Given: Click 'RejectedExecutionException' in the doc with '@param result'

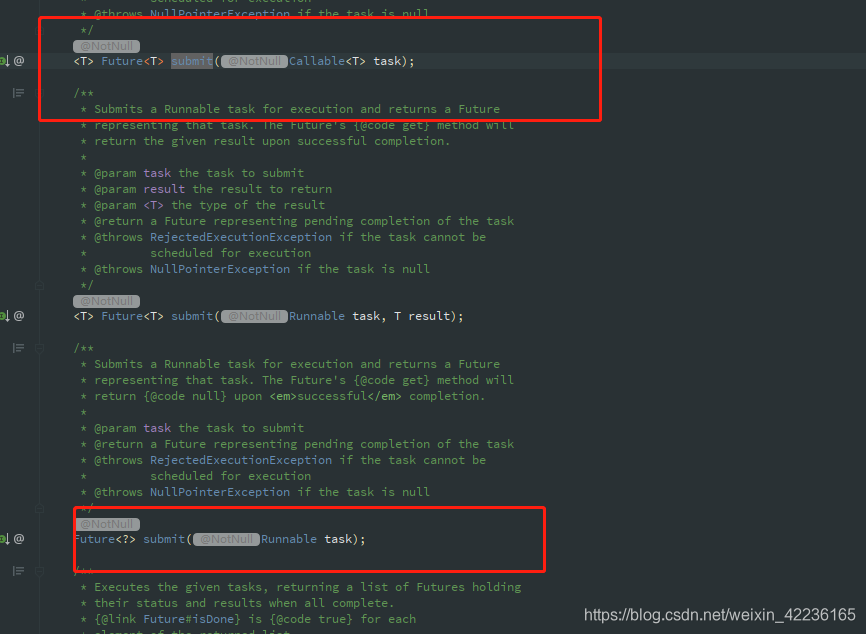Looking at the screenshot, I should (x=241, y=237).
